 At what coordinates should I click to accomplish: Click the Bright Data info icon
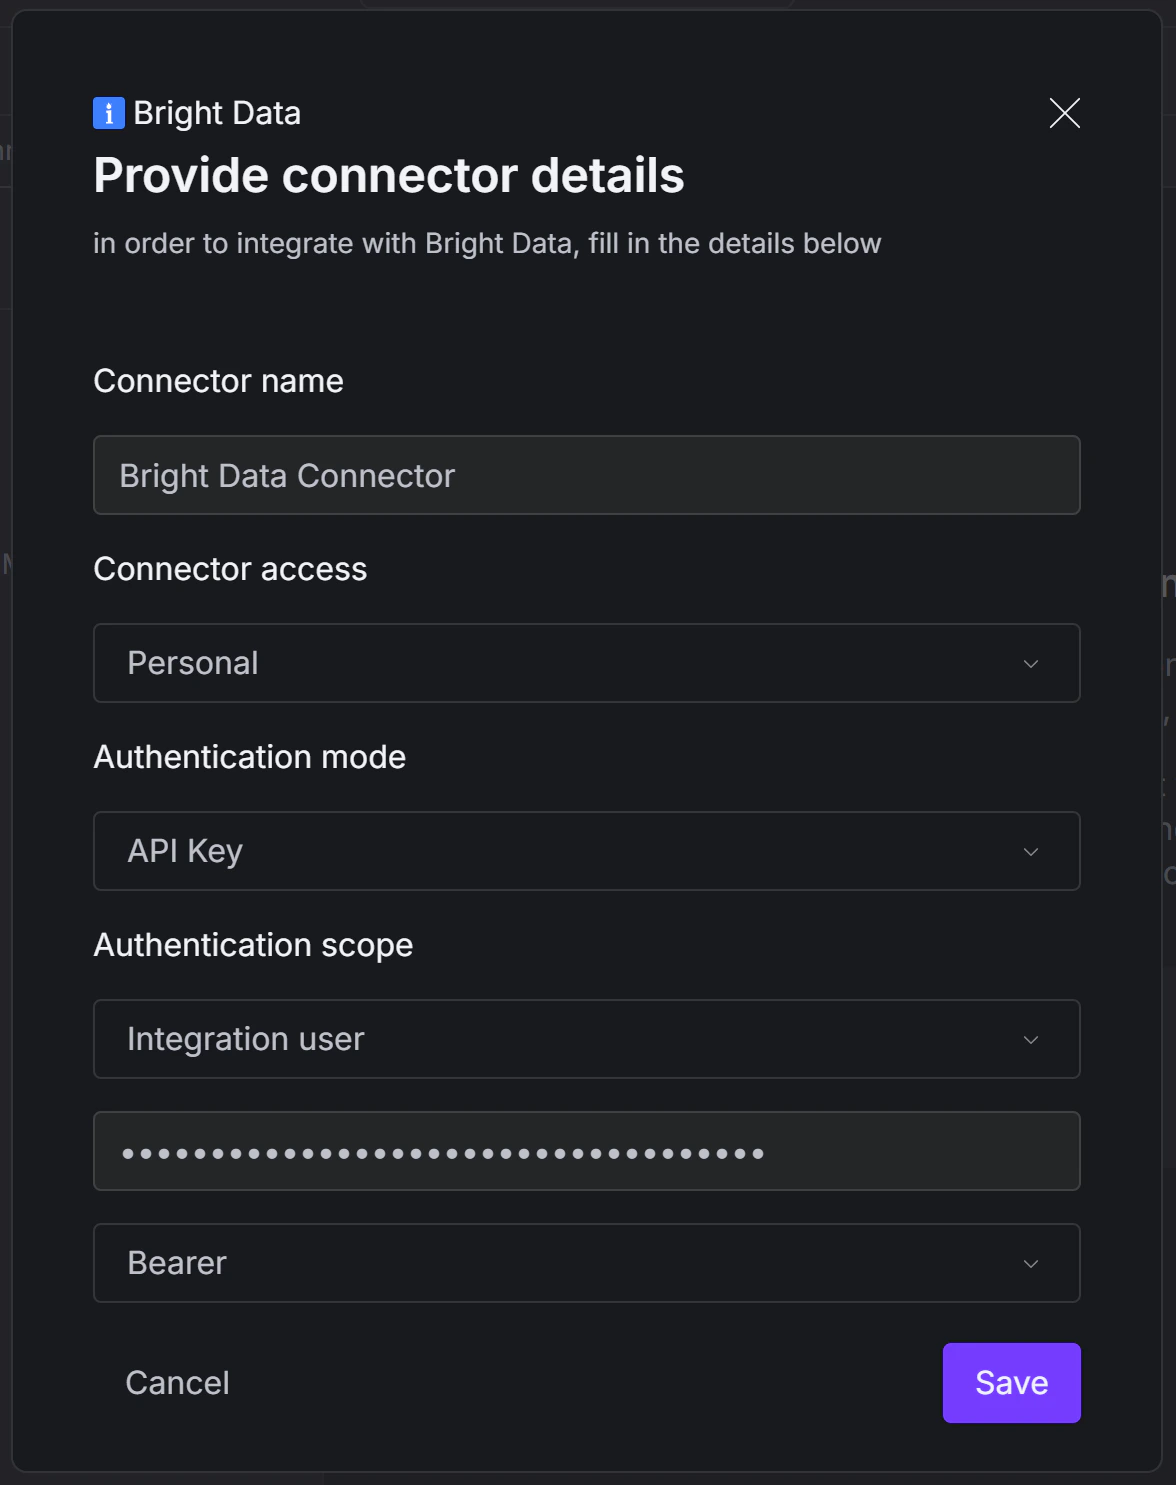pyautogui.click(x=107, y=113)
